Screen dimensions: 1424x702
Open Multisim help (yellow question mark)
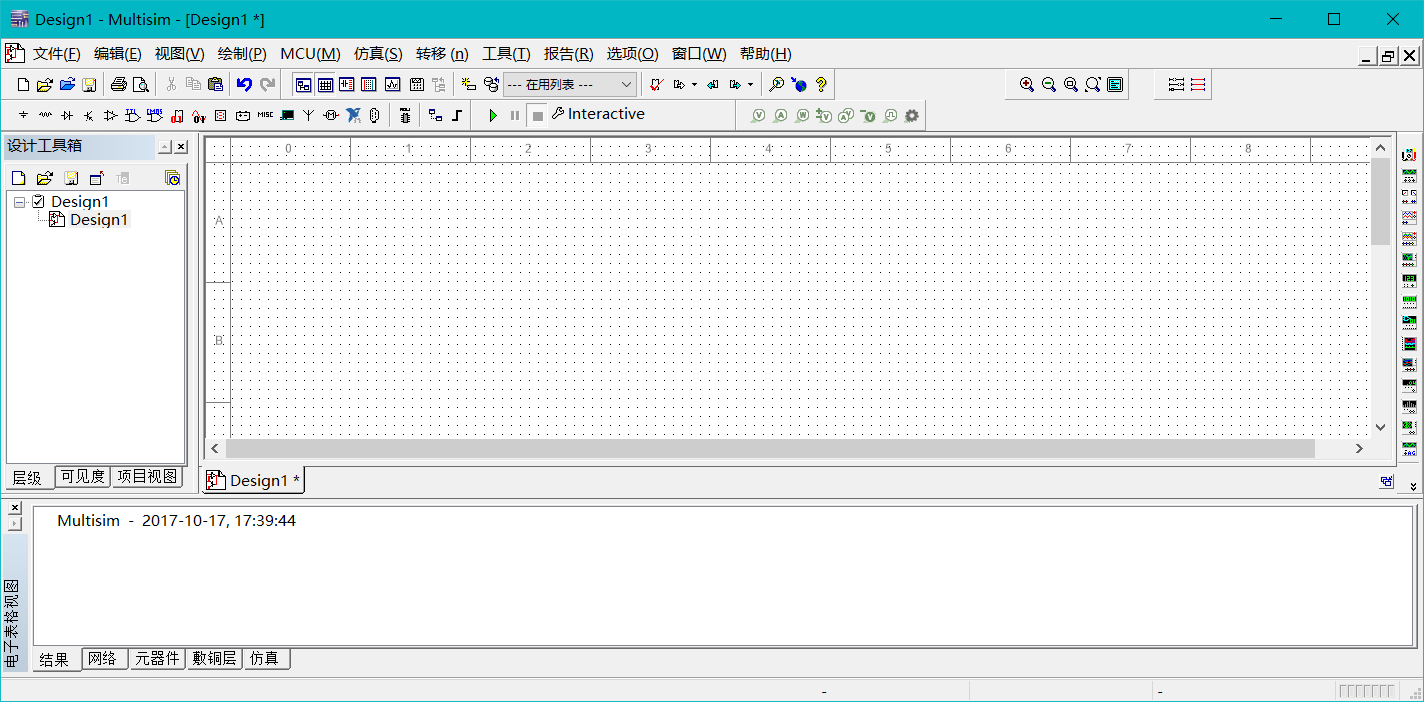pyautogui.click(x=821, y=85)
